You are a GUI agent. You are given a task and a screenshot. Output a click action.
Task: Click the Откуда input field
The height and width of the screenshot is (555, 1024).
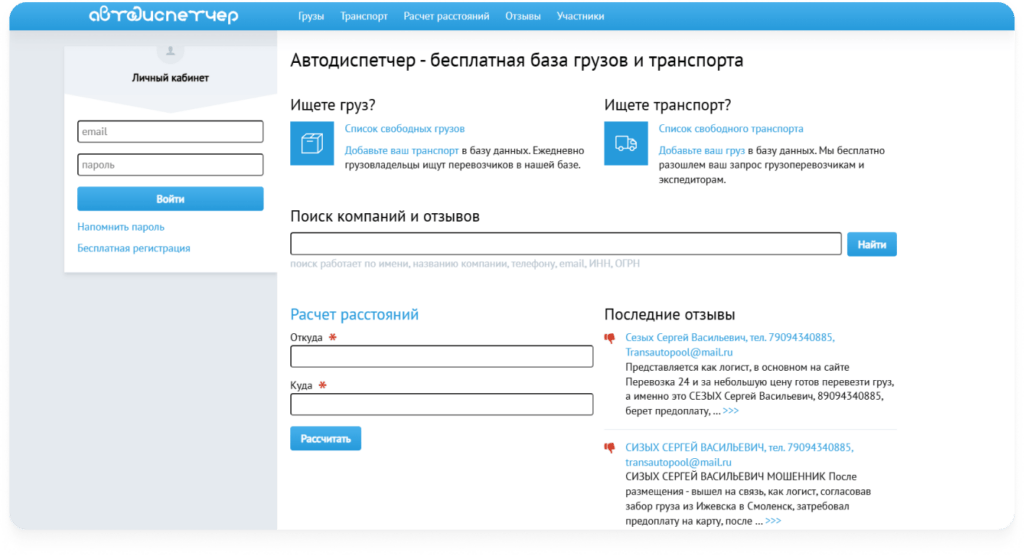(x=441, y=357)
